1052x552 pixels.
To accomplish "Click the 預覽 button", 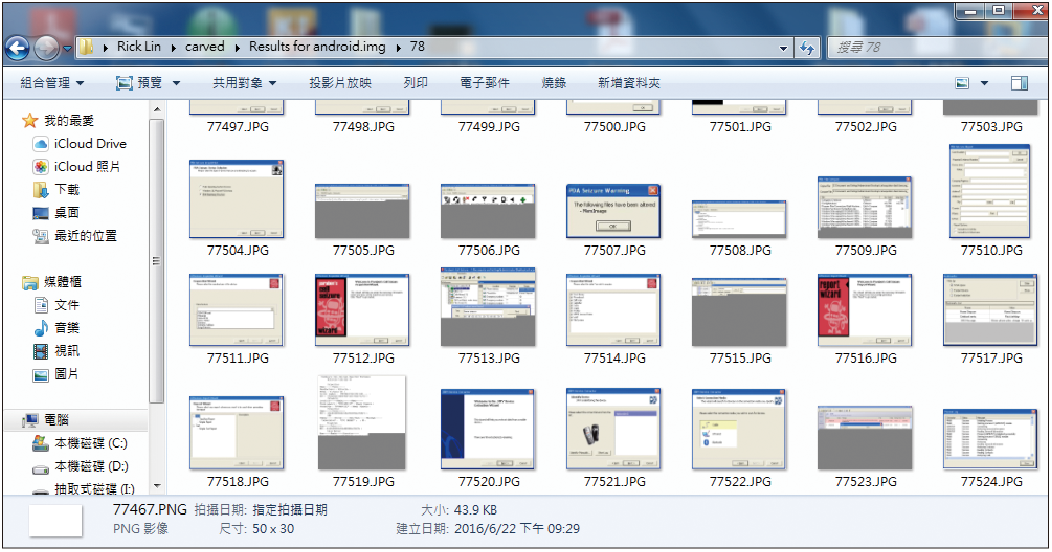I will [x=140, y=82].
